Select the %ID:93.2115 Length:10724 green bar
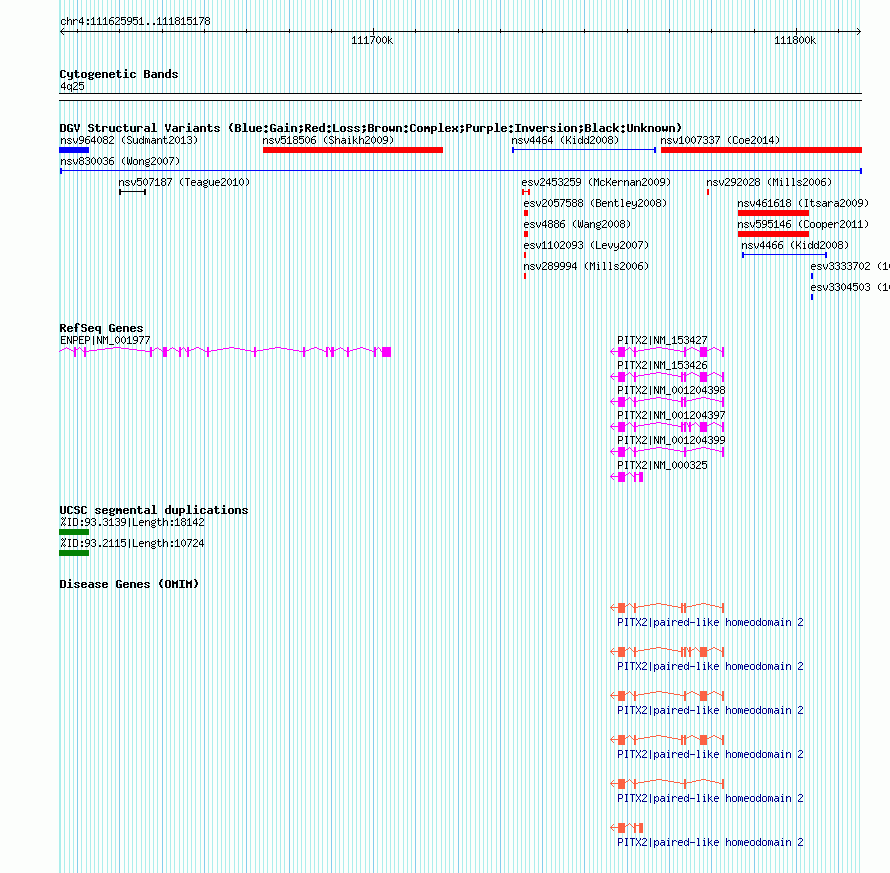 pos(74,553)
